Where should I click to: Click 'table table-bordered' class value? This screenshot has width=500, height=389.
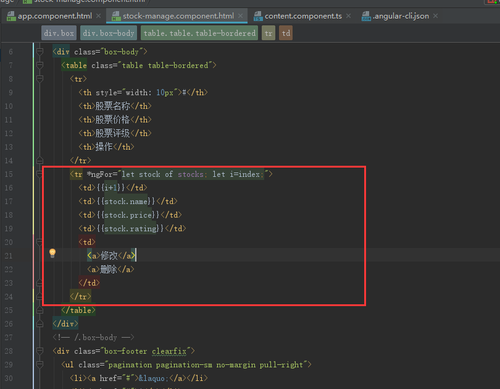pos(165,65)
